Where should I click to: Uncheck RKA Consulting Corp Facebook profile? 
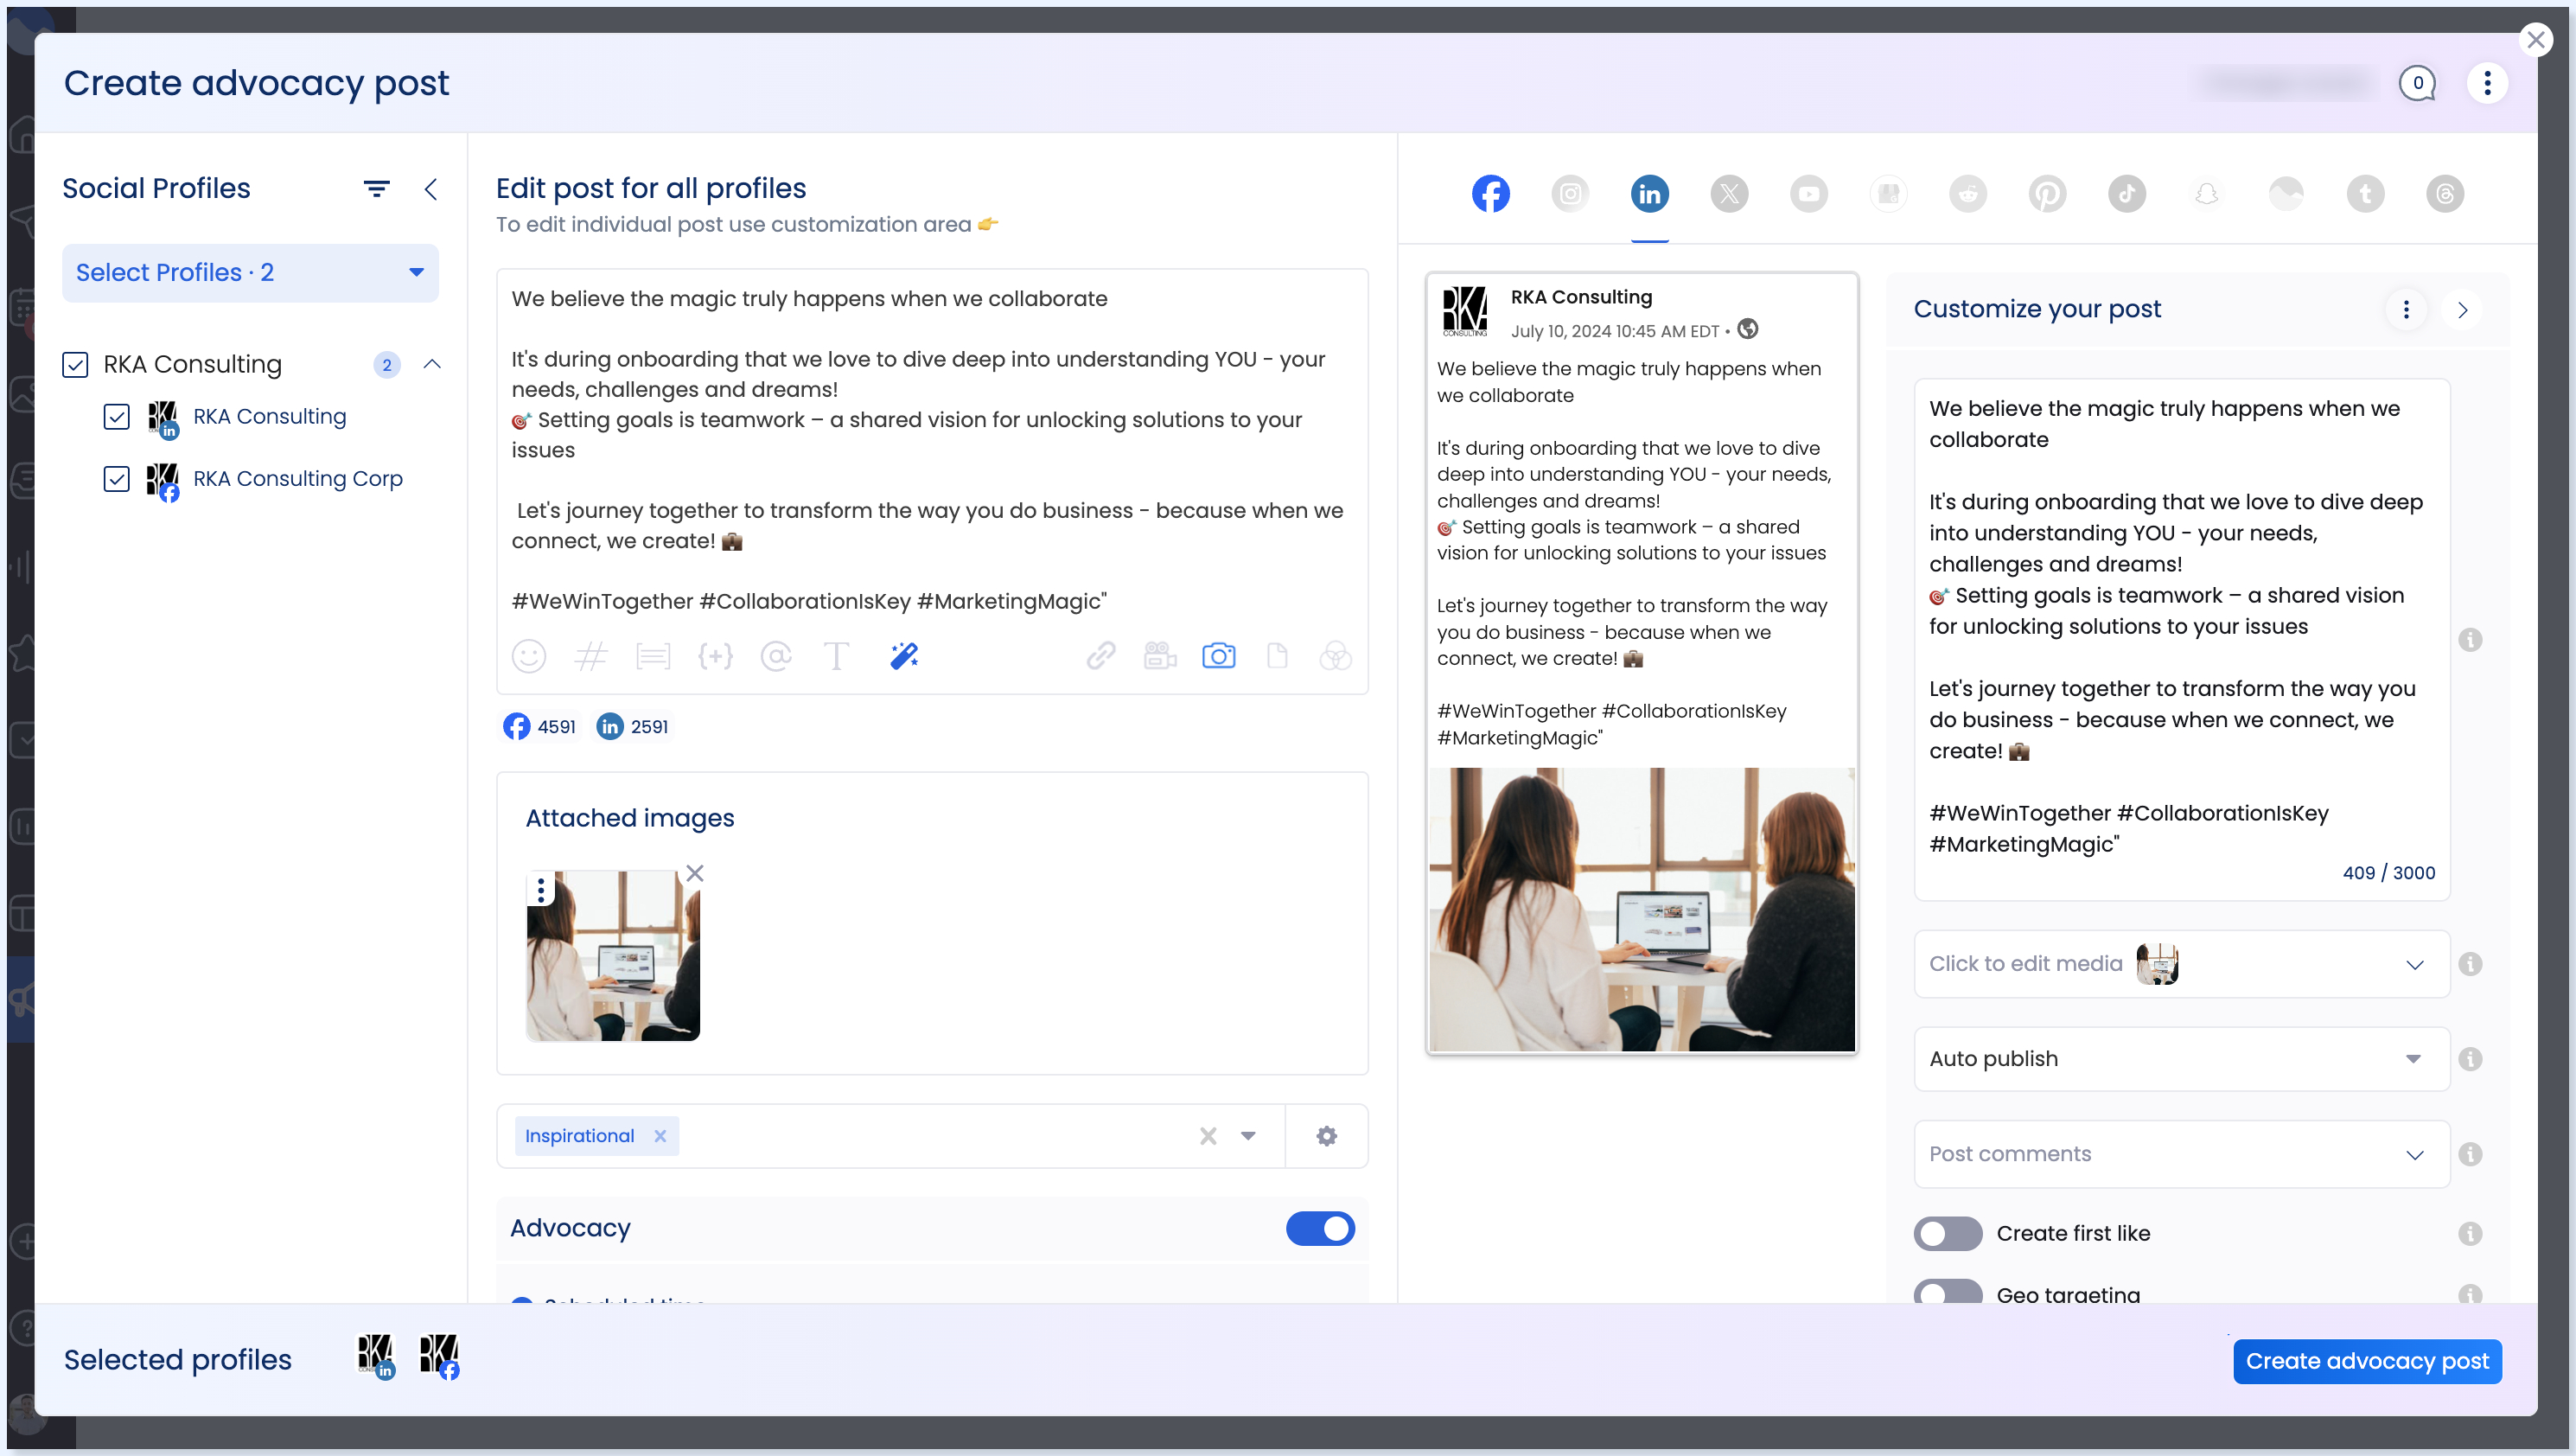116,479
